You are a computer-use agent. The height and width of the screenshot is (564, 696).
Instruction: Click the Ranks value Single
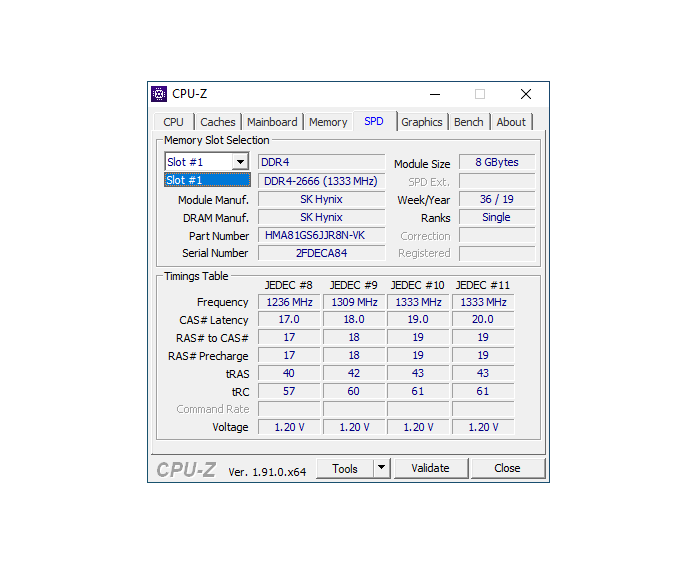(x=497, y=217)
